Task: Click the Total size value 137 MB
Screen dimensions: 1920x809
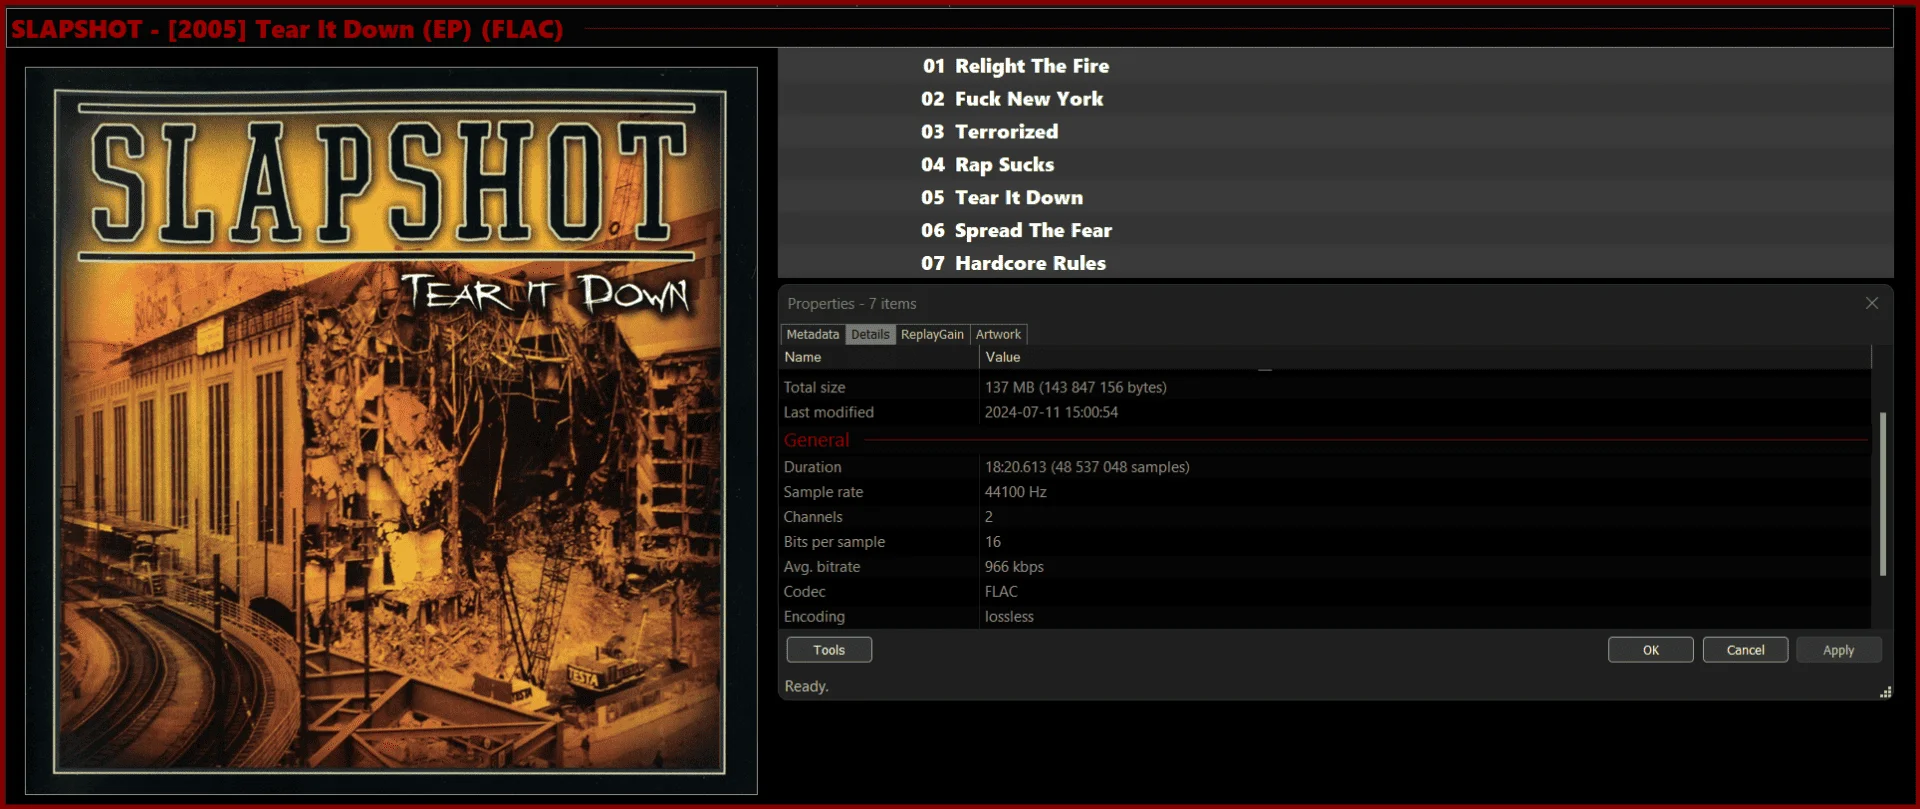Action: pos(1075,387)
